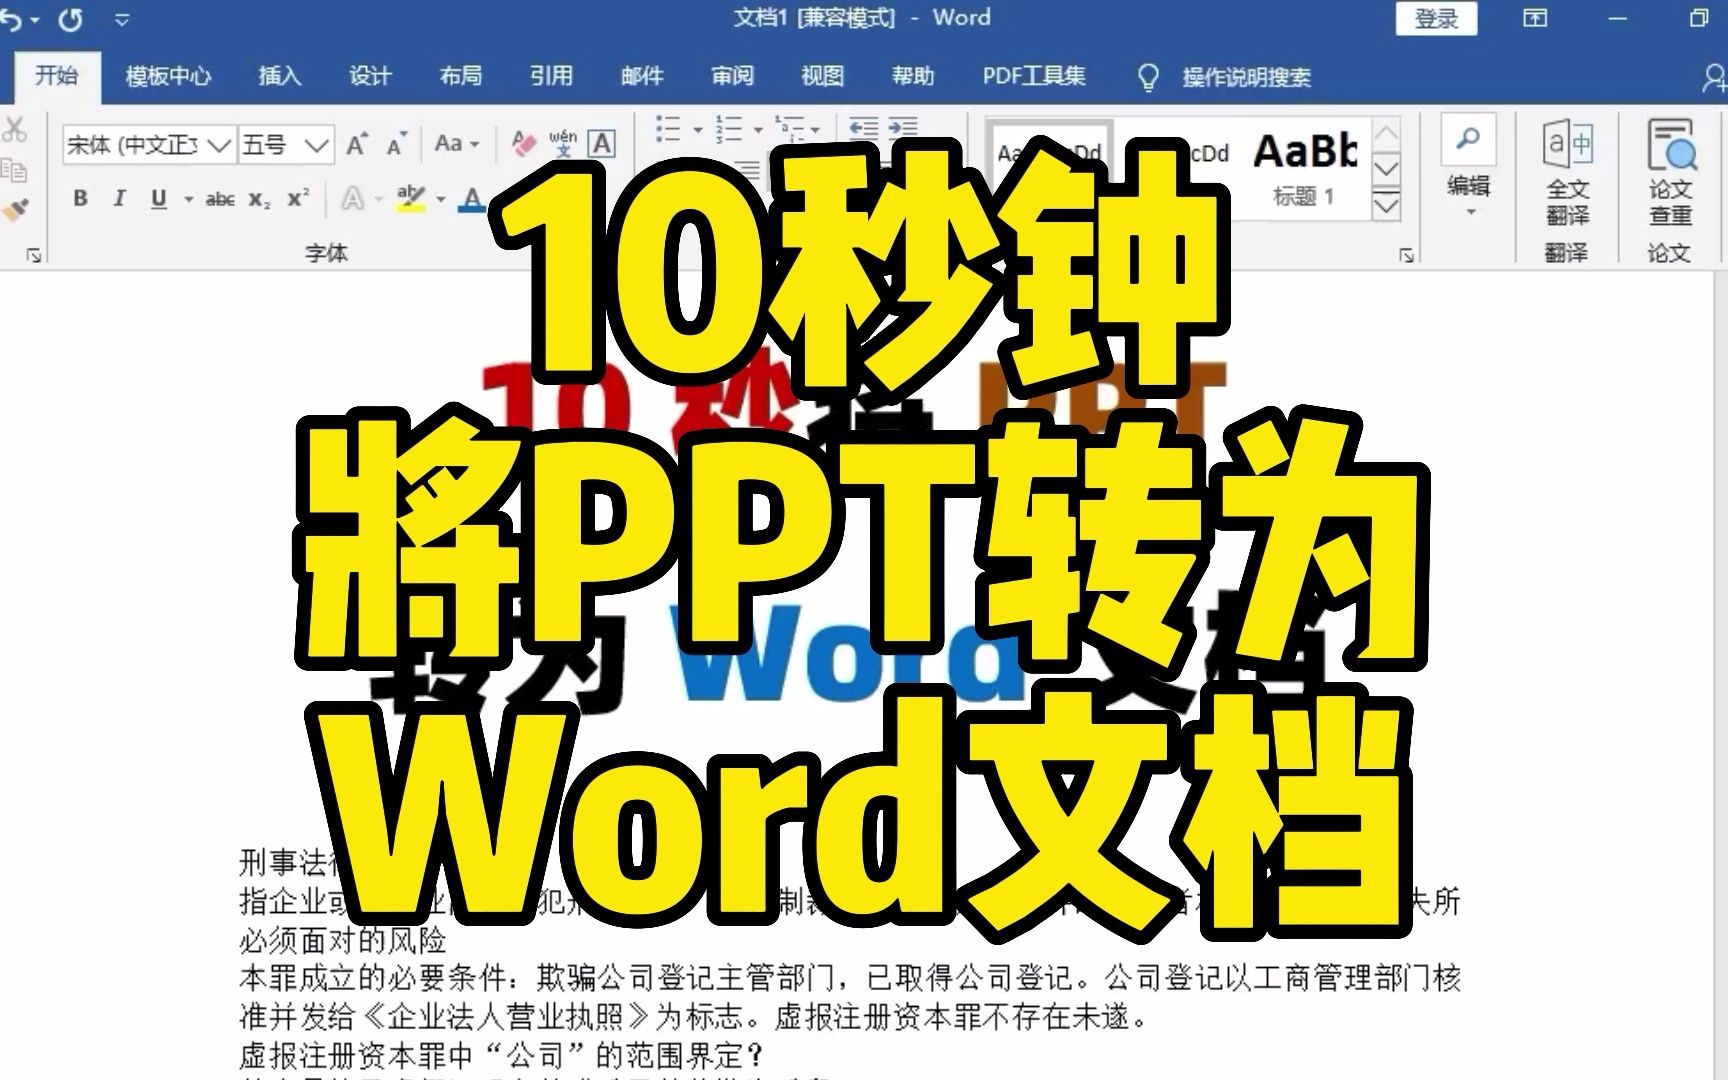Apply strikethrough (abc) formatting

[x=220, y=199]
